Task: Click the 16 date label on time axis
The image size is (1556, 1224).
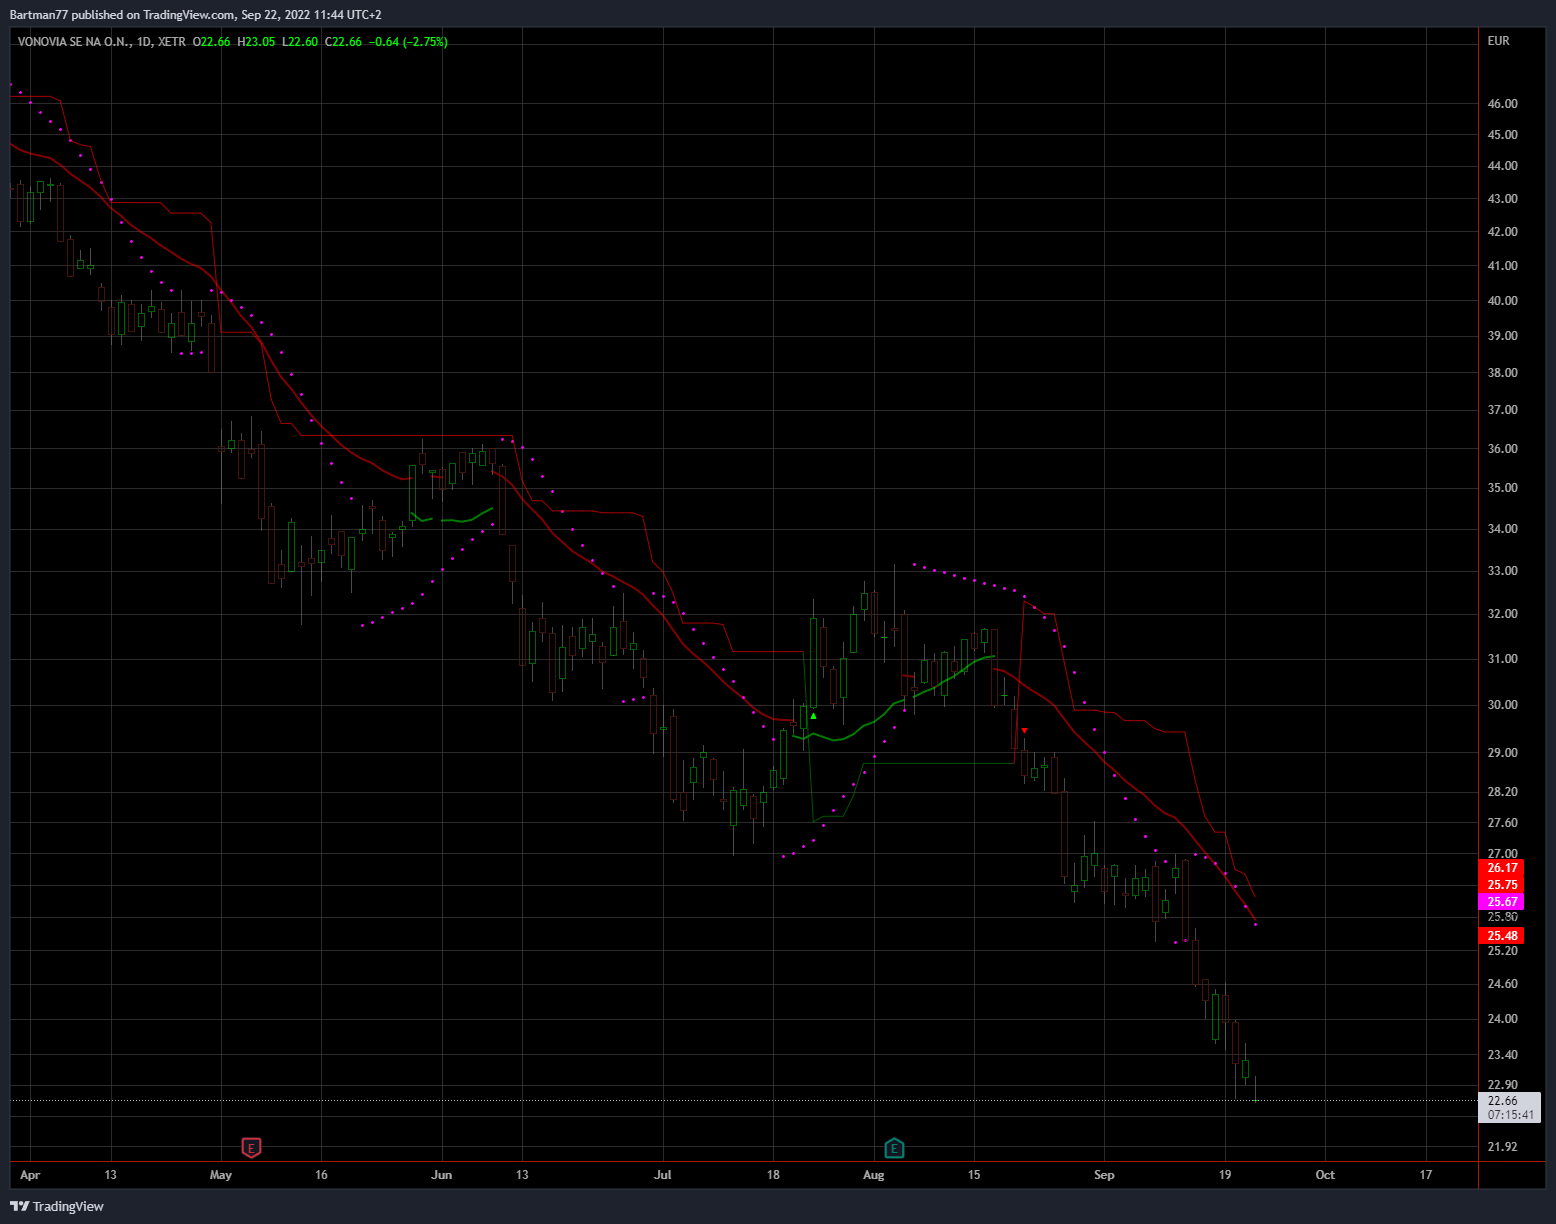Action: click(321, 1175)
